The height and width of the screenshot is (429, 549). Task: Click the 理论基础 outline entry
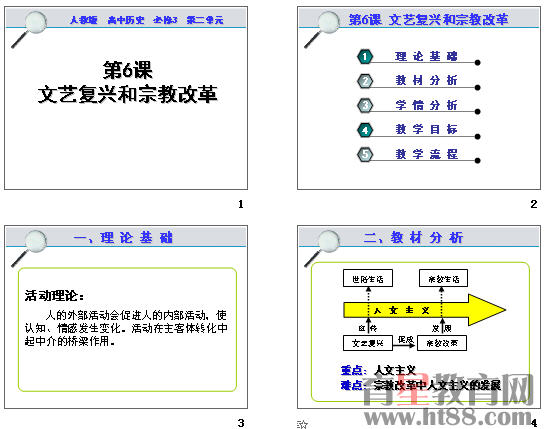426,56
